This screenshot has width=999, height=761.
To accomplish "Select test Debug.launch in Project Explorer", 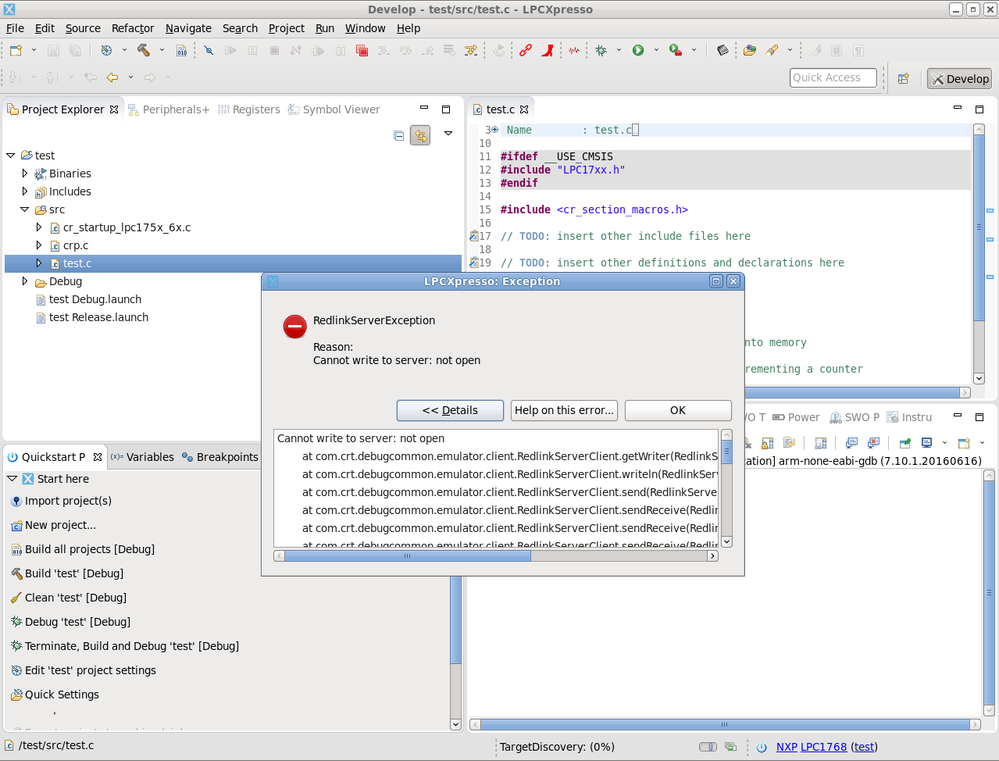I will click(x=95, y=299).
